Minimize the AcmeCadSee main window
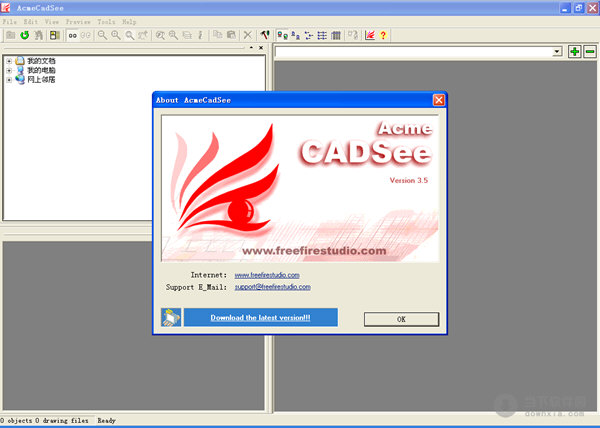Viewport: 600px width, 428px height. click(565, 8)
